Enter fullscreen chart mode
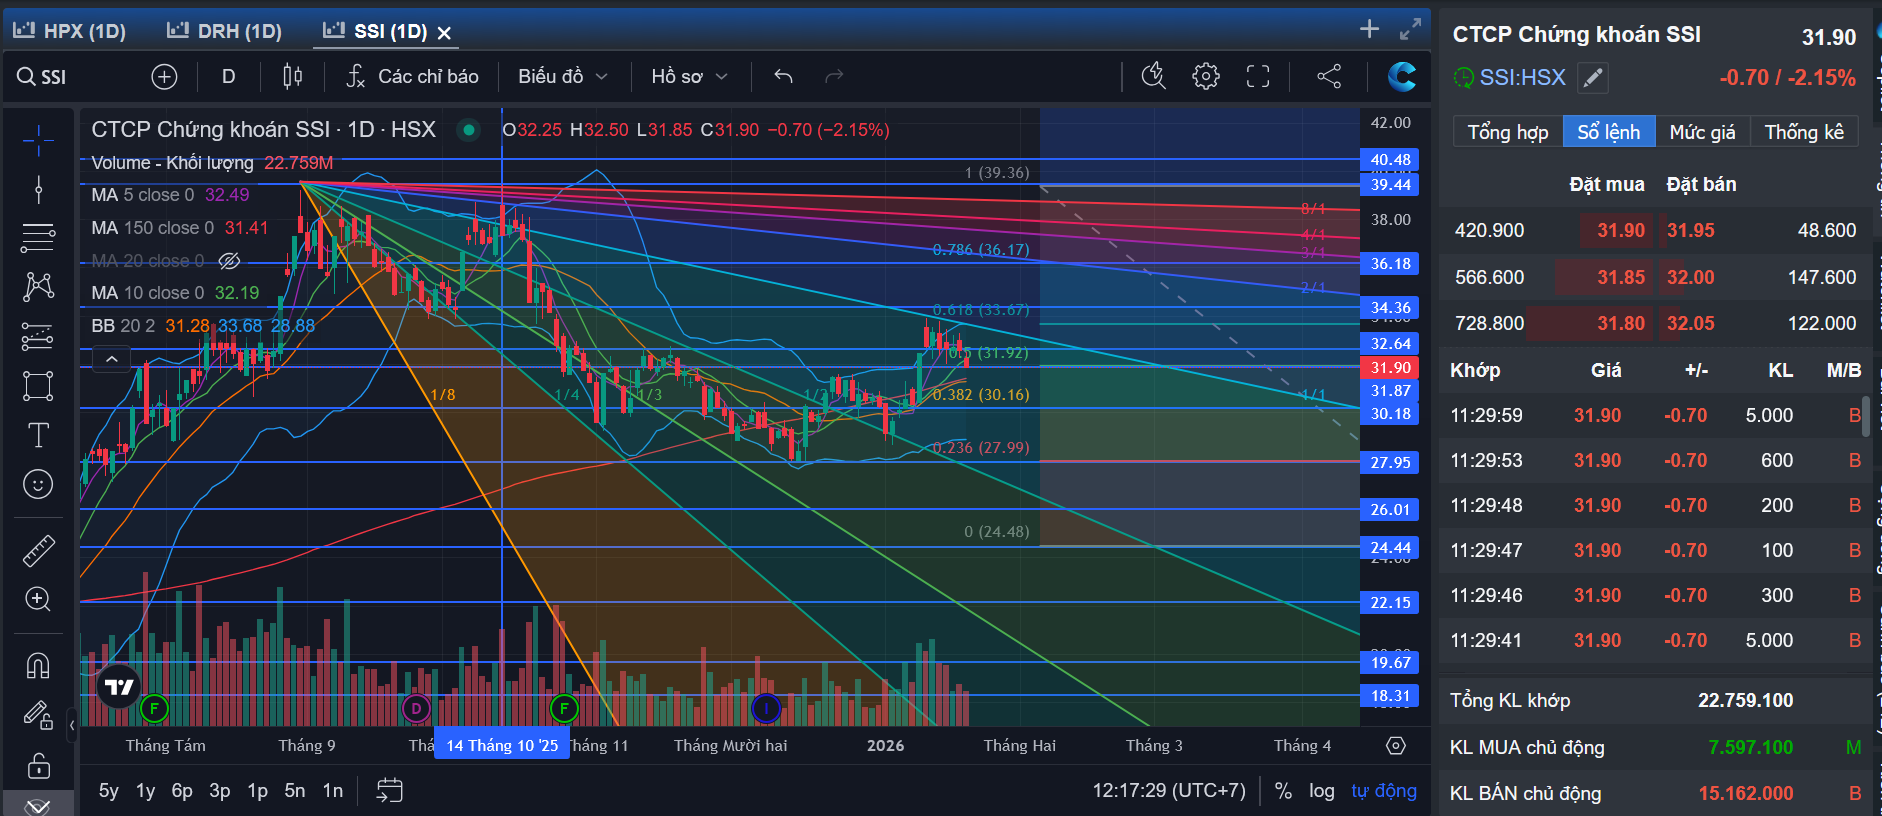 point(1258,76)
